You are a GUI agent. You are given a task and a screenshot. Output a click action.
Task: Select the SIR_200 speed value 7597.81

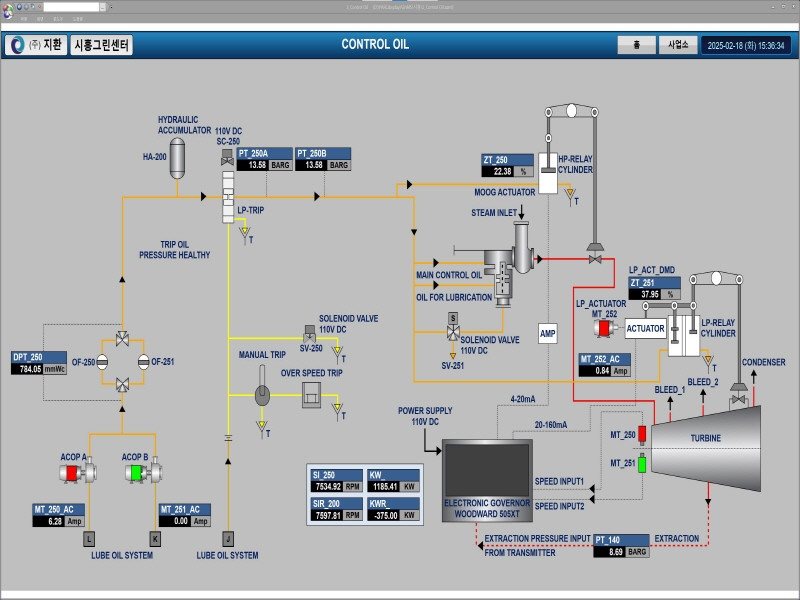(x=327, y=516)
